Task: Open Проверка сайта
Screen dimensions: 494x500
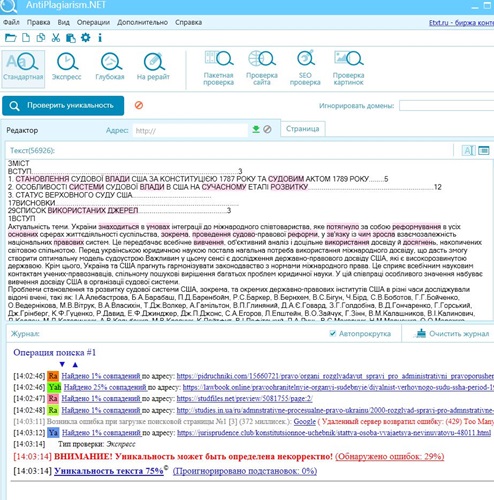Action: (262, 68)
